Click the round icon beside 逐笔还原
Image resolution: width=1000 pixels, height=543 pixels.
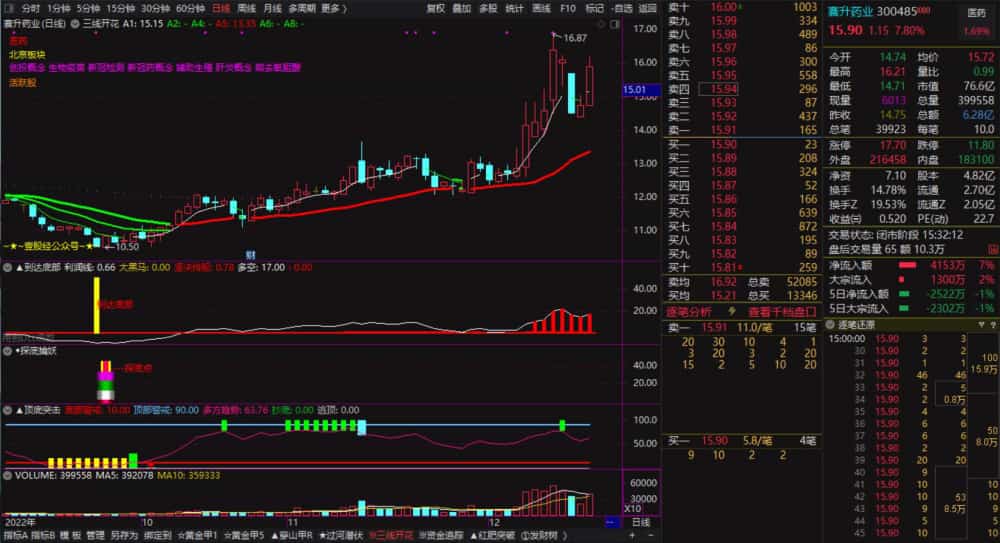pyautogui.click(x=830, y=325)
